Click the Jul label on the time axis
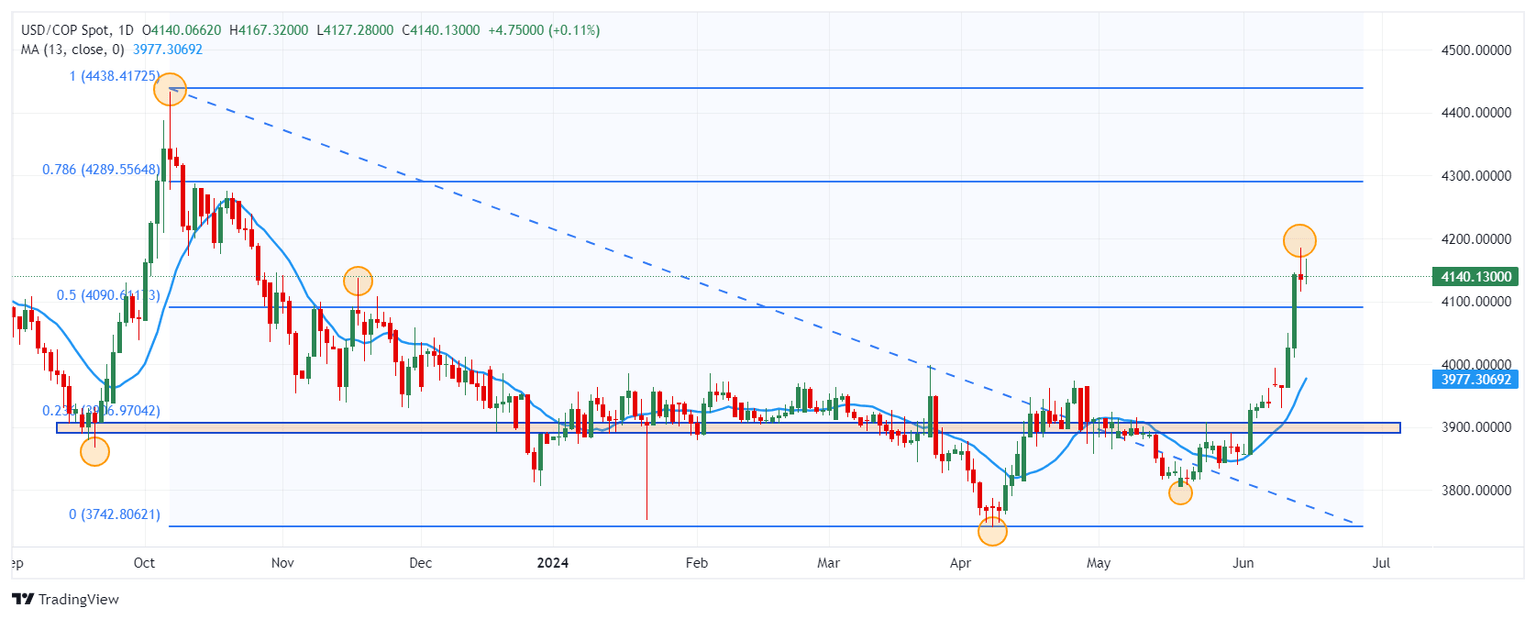This screenshot has height=619, width=1536. click(1382, 563)
